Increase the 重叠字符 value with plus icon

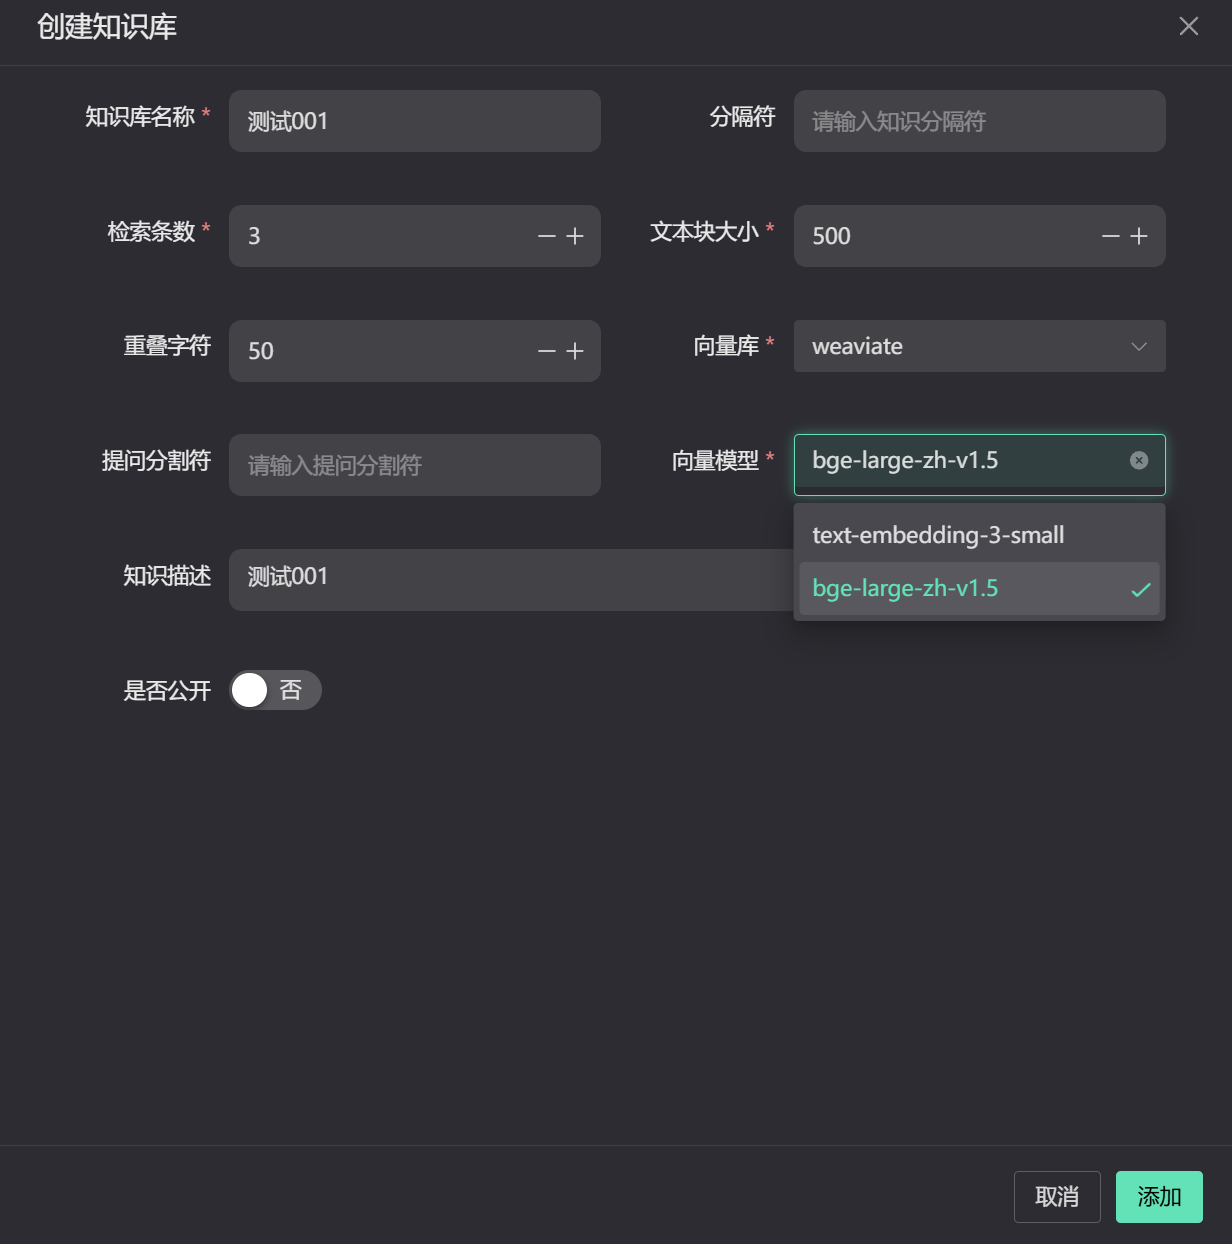point(575,351)
